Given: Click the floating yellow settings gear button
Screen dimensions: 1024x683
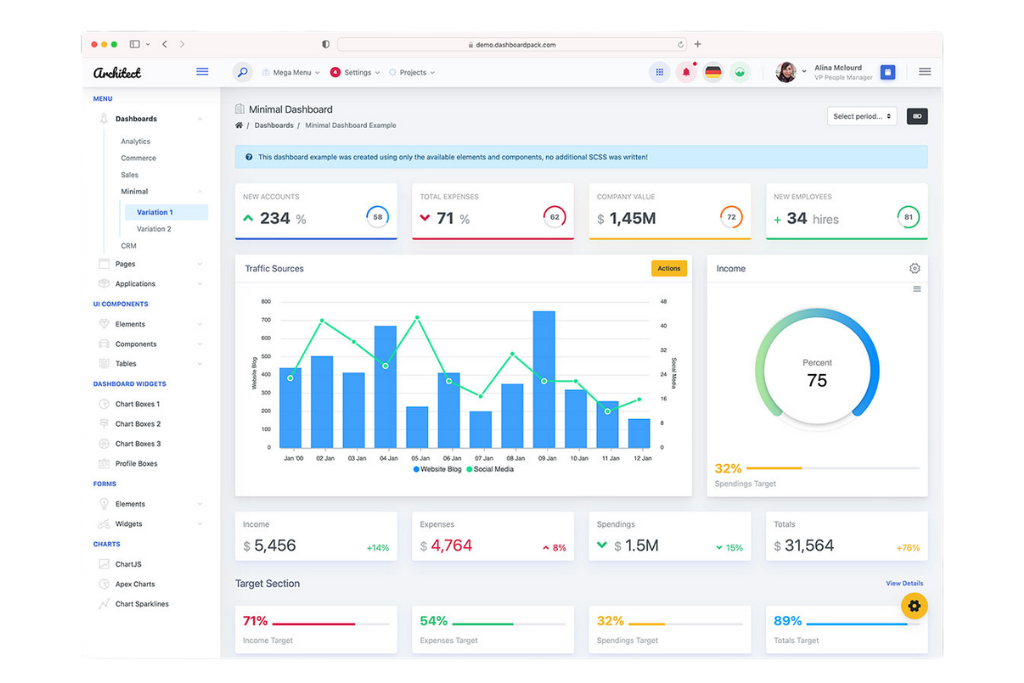Looking at the screenshot, I should (x=914, y=606).
